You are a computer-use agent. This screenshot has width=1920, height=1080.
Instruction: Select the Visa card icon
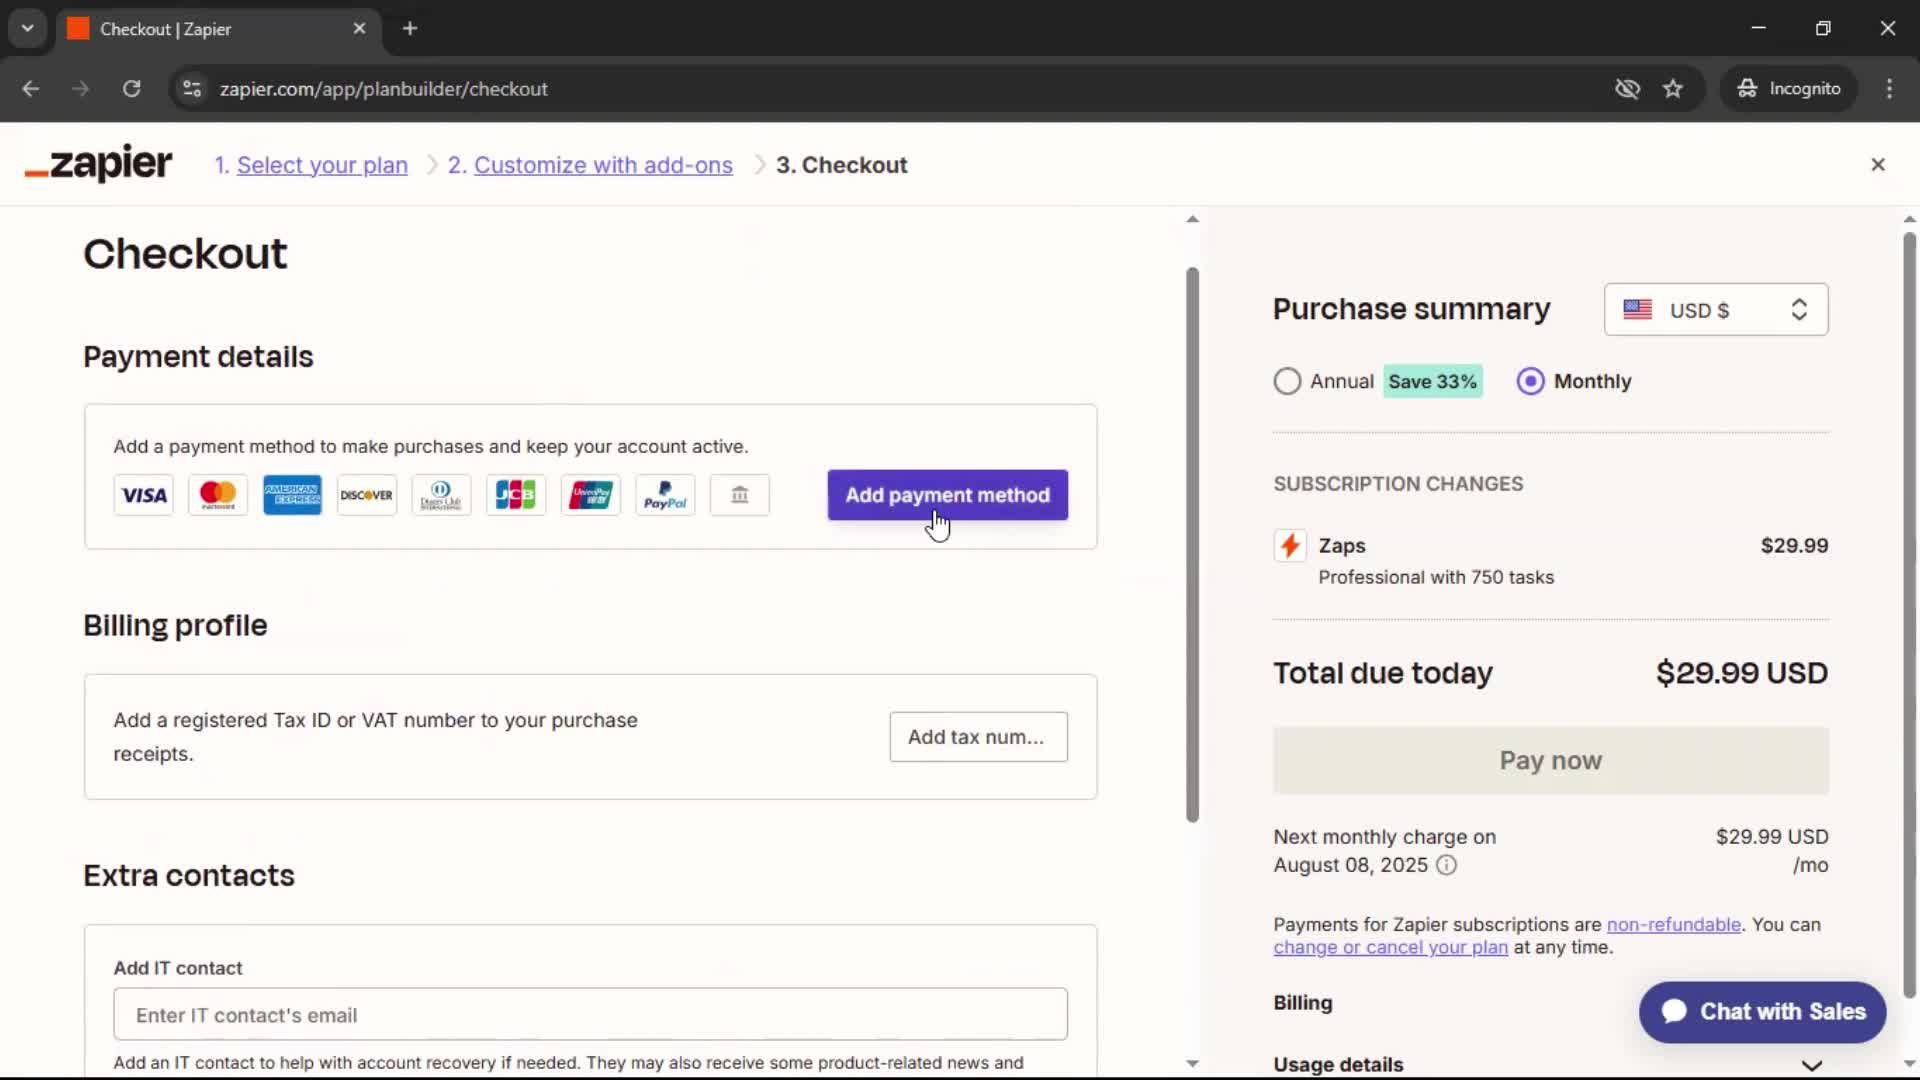click(x=143, y=495)
